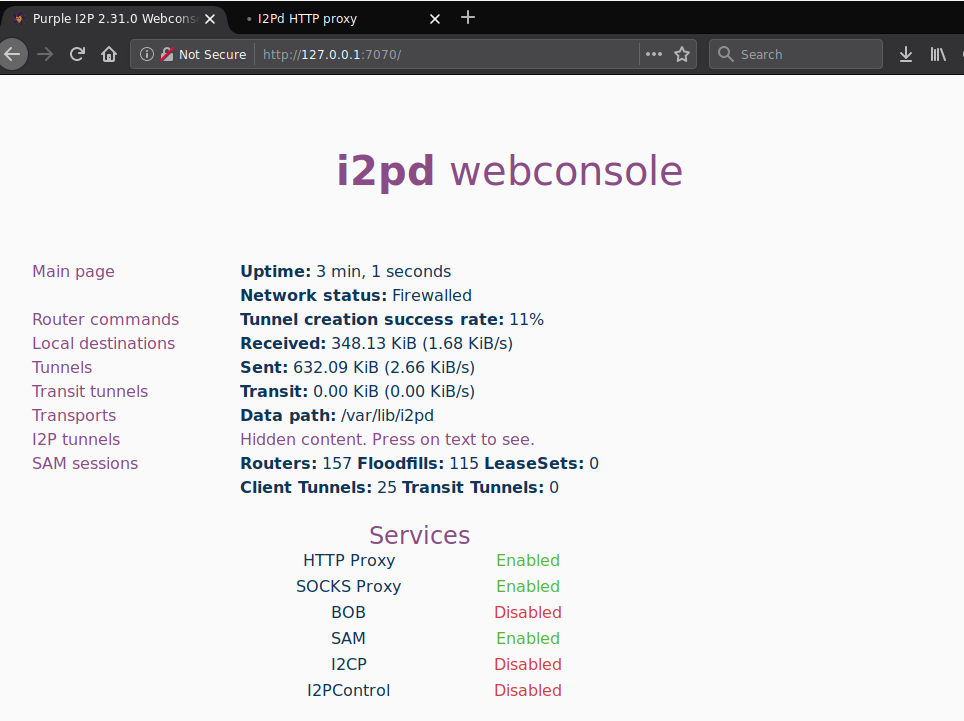Go to Local destinations

click(103, 344)
